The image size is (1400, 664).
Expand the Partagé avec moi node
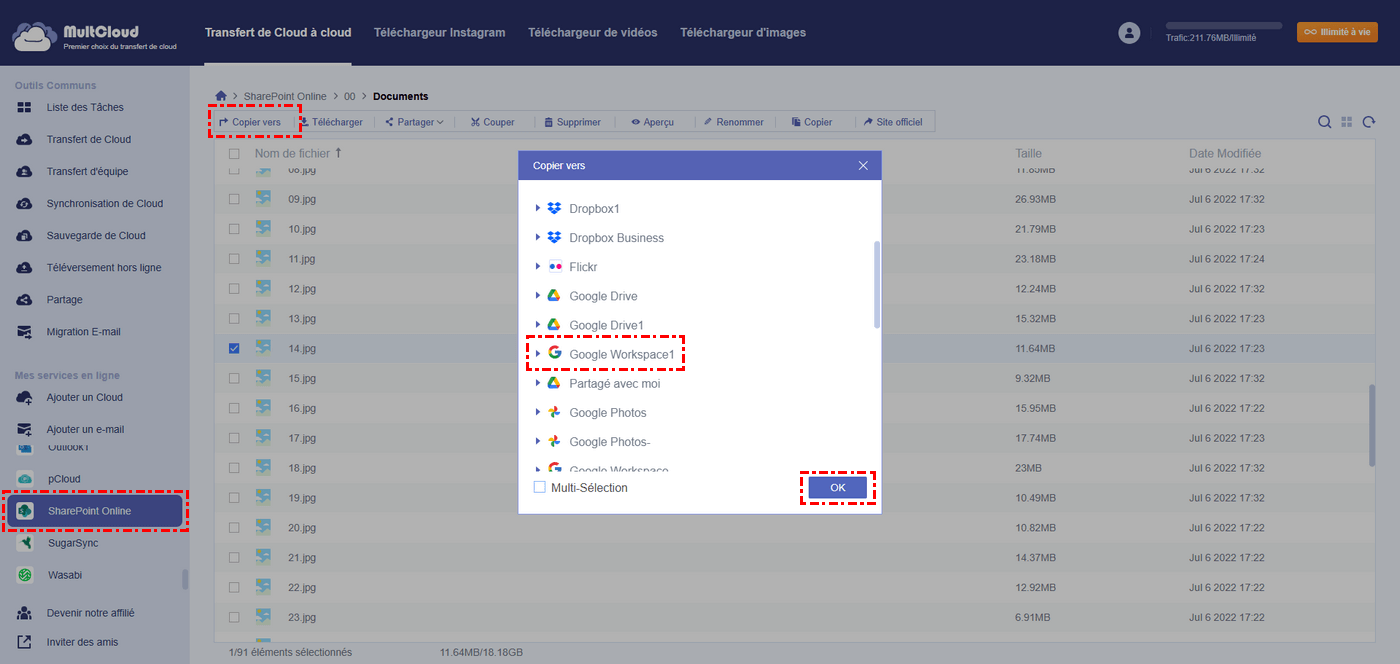[x=538, y=382]
